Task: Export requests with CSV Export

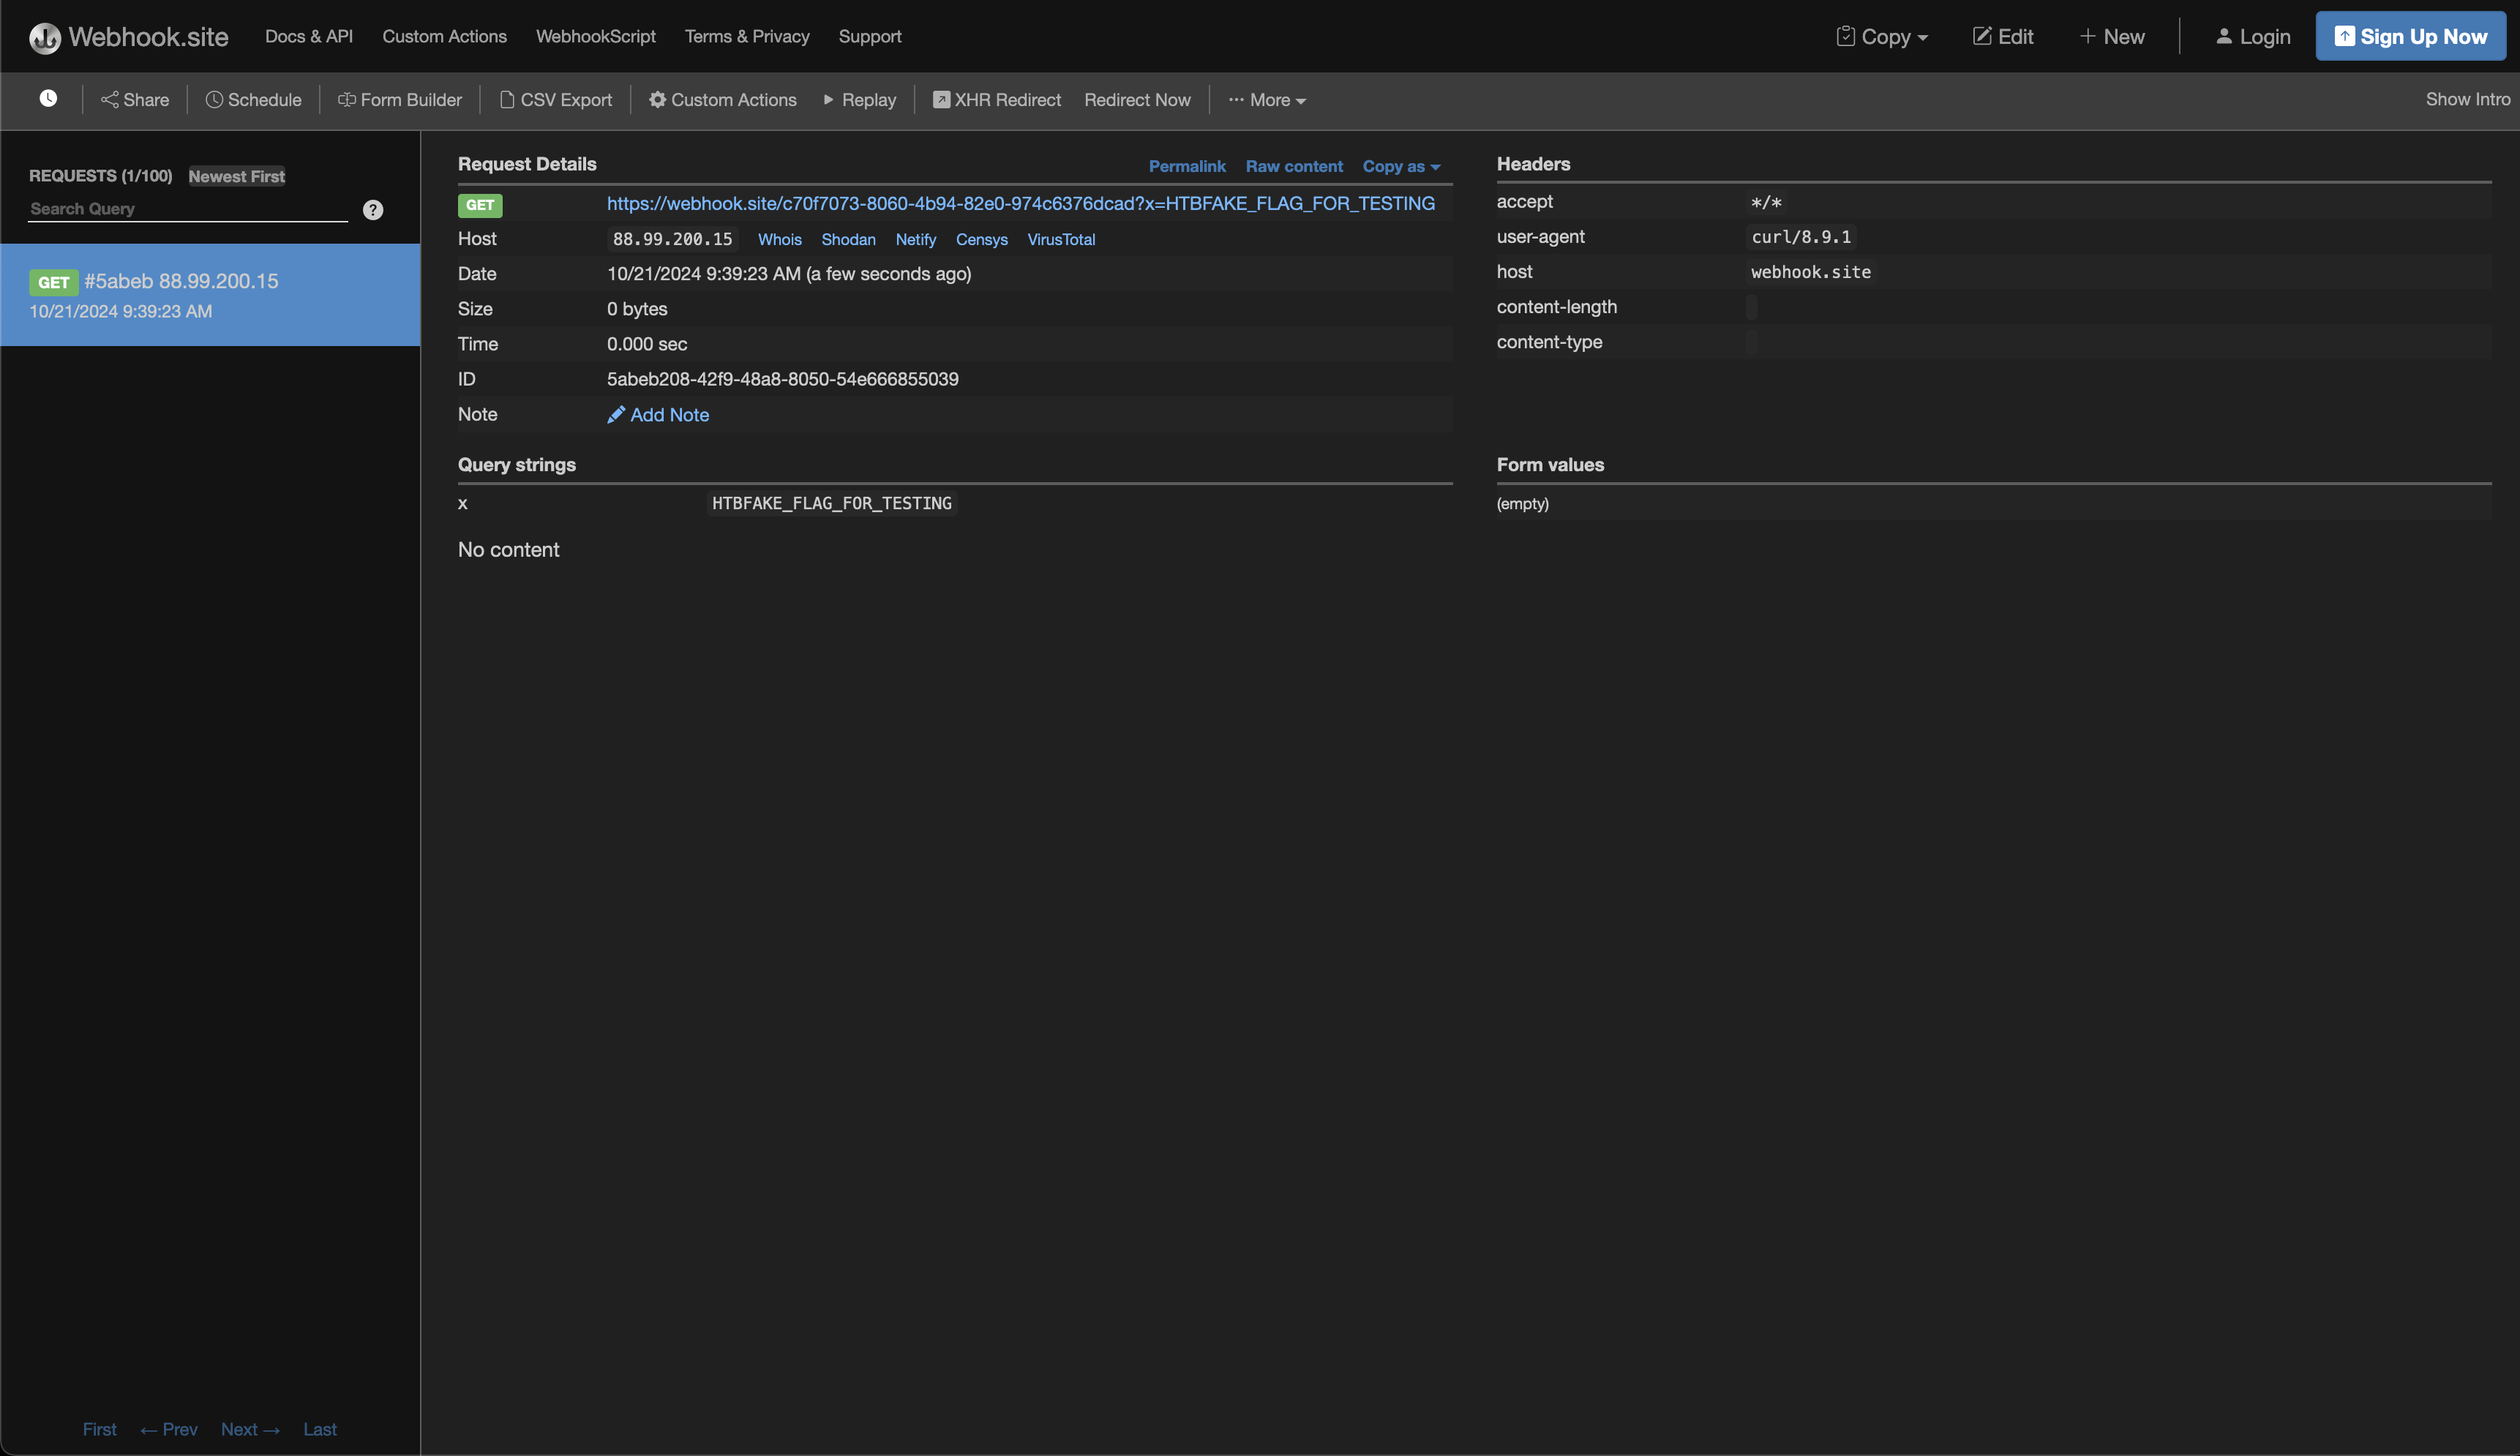Action: tap(556, 100)
